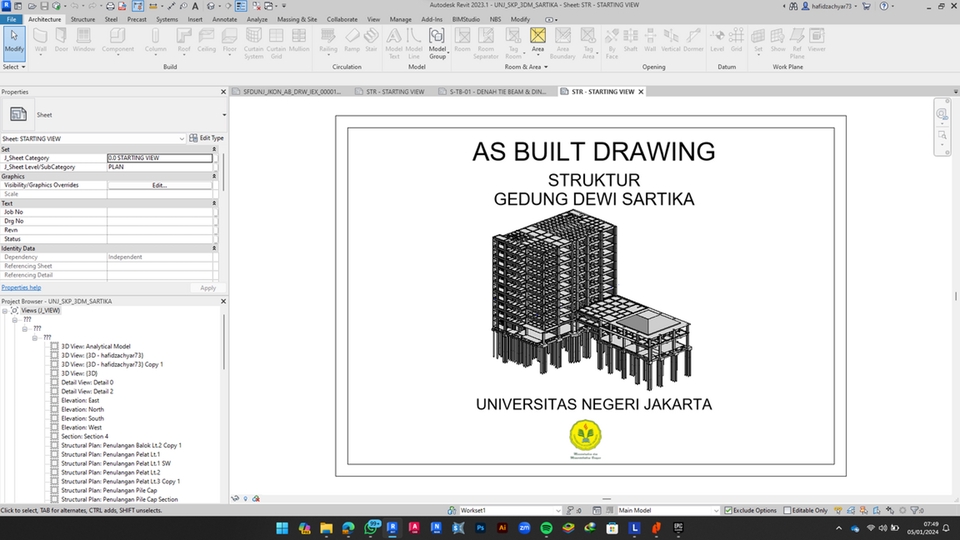This screenshot has width=960, height=540.
Task: Open Zoom from the taskbar
Action: click(524, 528)
